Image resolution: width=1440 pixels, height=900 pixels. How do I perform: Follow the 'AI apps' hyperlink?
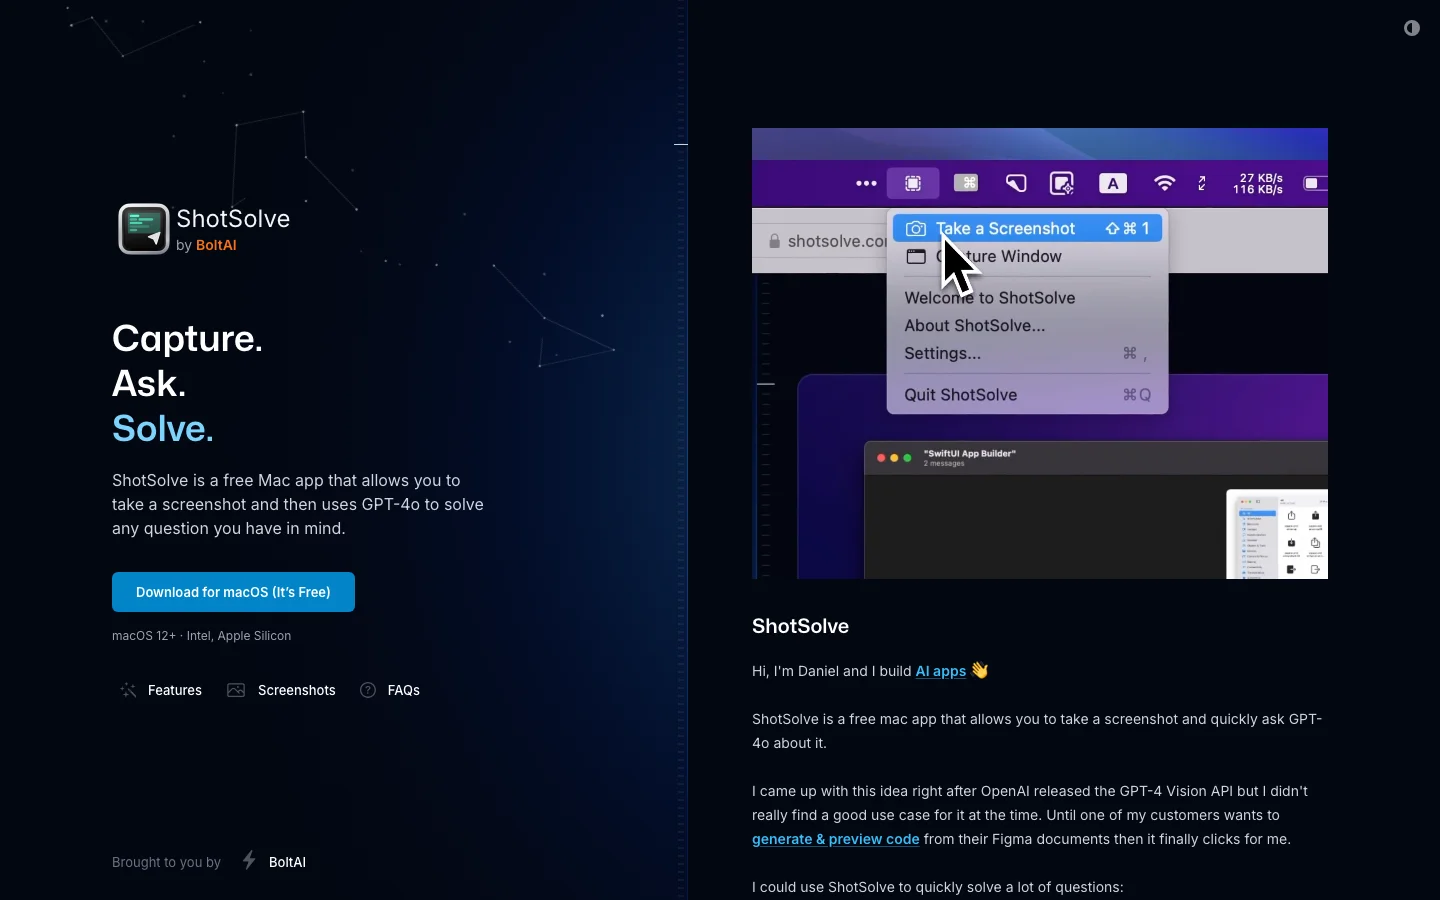(941, 672)
